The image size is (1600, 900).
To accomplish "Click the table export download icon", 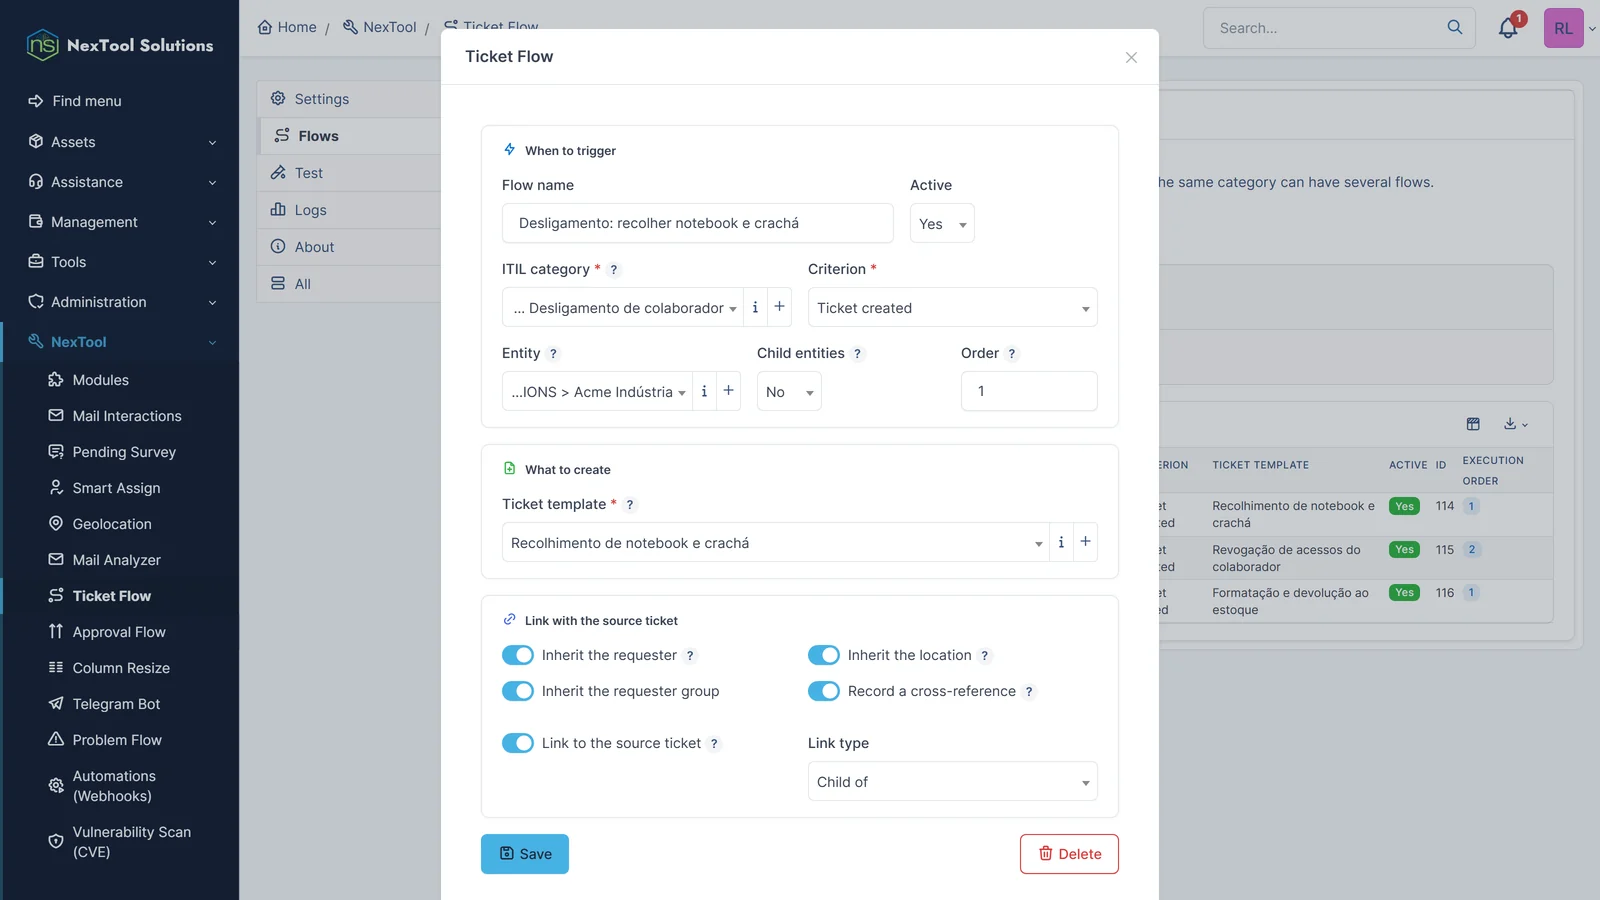I will 1516,424.
